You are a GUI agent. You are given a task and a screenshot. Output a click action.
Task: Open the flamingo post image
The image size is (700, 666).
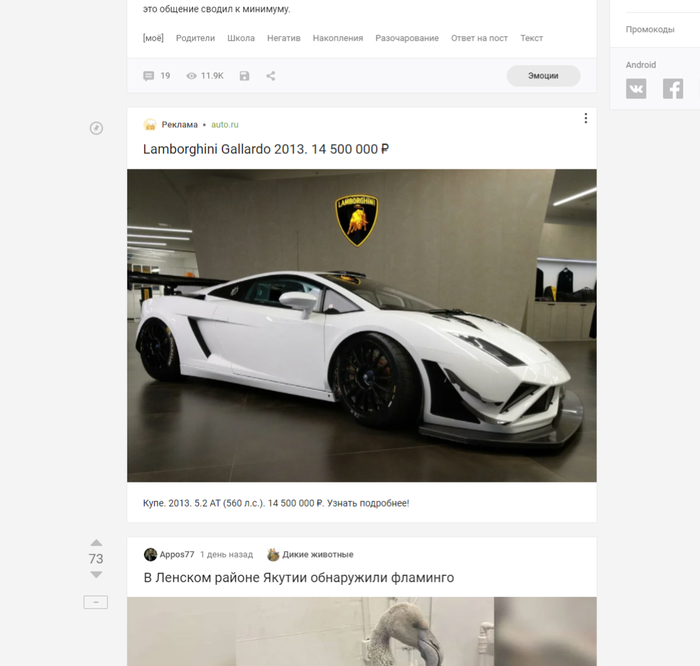pyautogui.click(x=362, y=631)
